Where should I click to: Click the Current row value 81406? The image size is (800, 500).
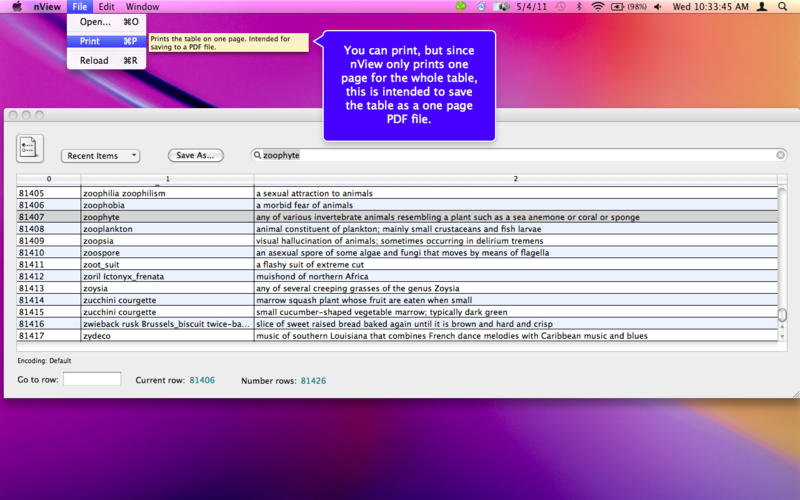point(202,380)
